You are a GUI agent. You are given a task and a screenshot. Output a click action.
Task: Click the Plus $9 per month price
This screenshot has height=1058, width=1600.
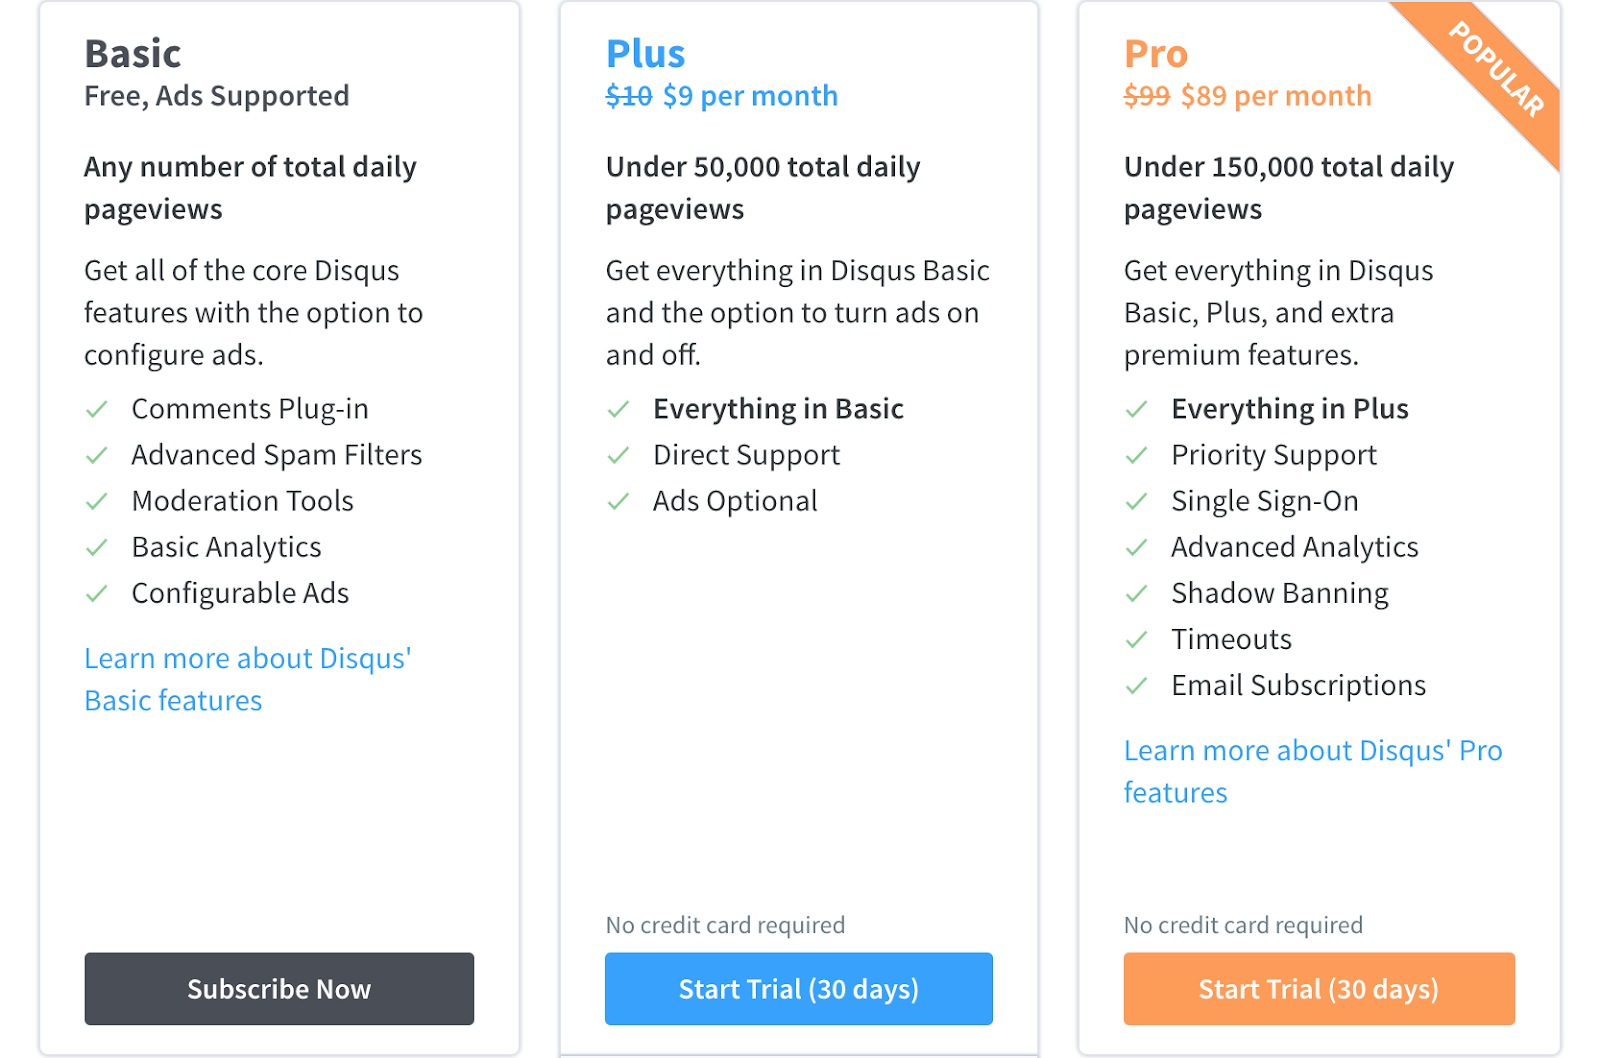point(750,97)
